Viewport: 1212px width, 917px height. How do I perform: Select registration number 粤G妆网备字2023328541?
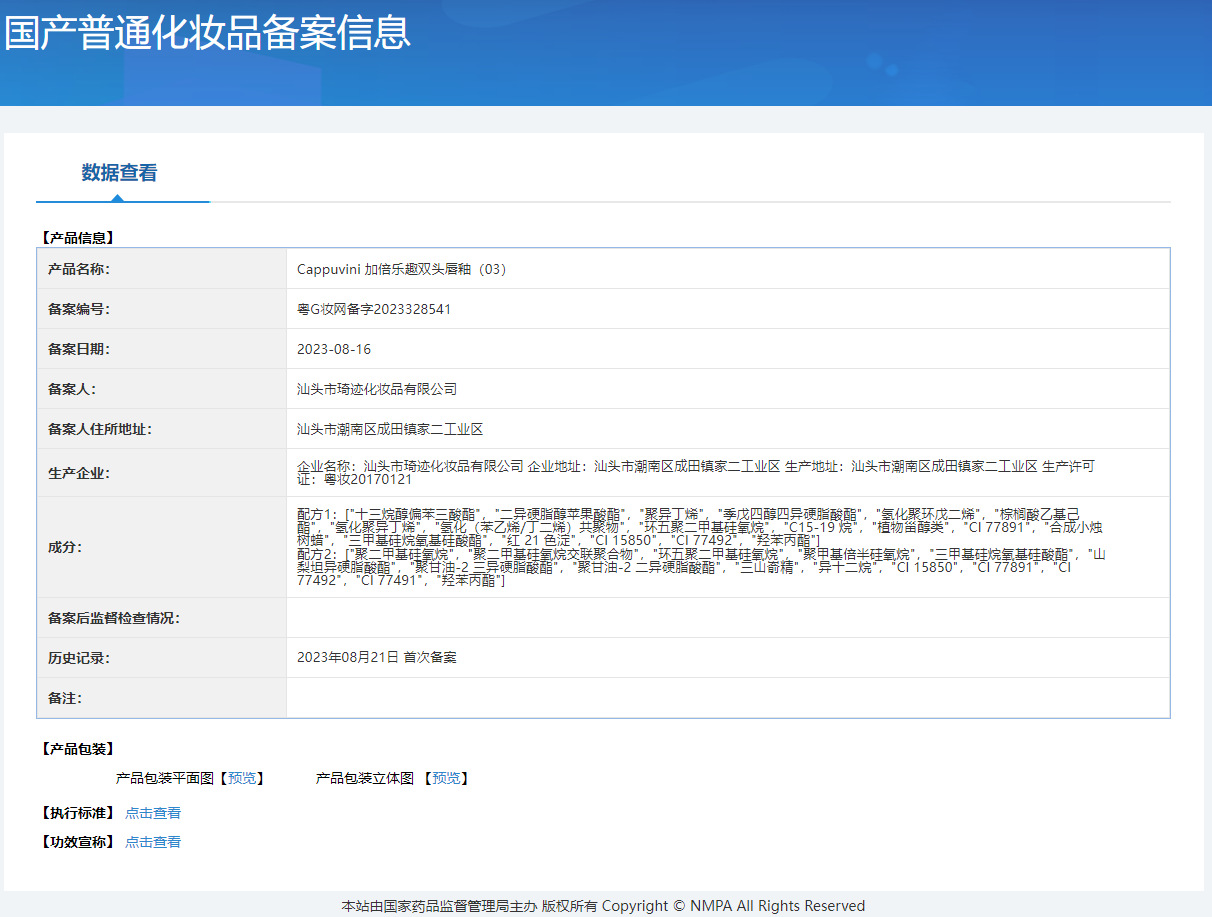[374, 309]
